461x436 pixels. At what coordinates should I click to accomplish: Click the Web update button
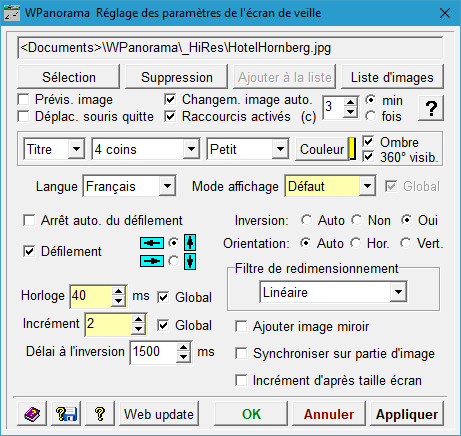[159, 414]
